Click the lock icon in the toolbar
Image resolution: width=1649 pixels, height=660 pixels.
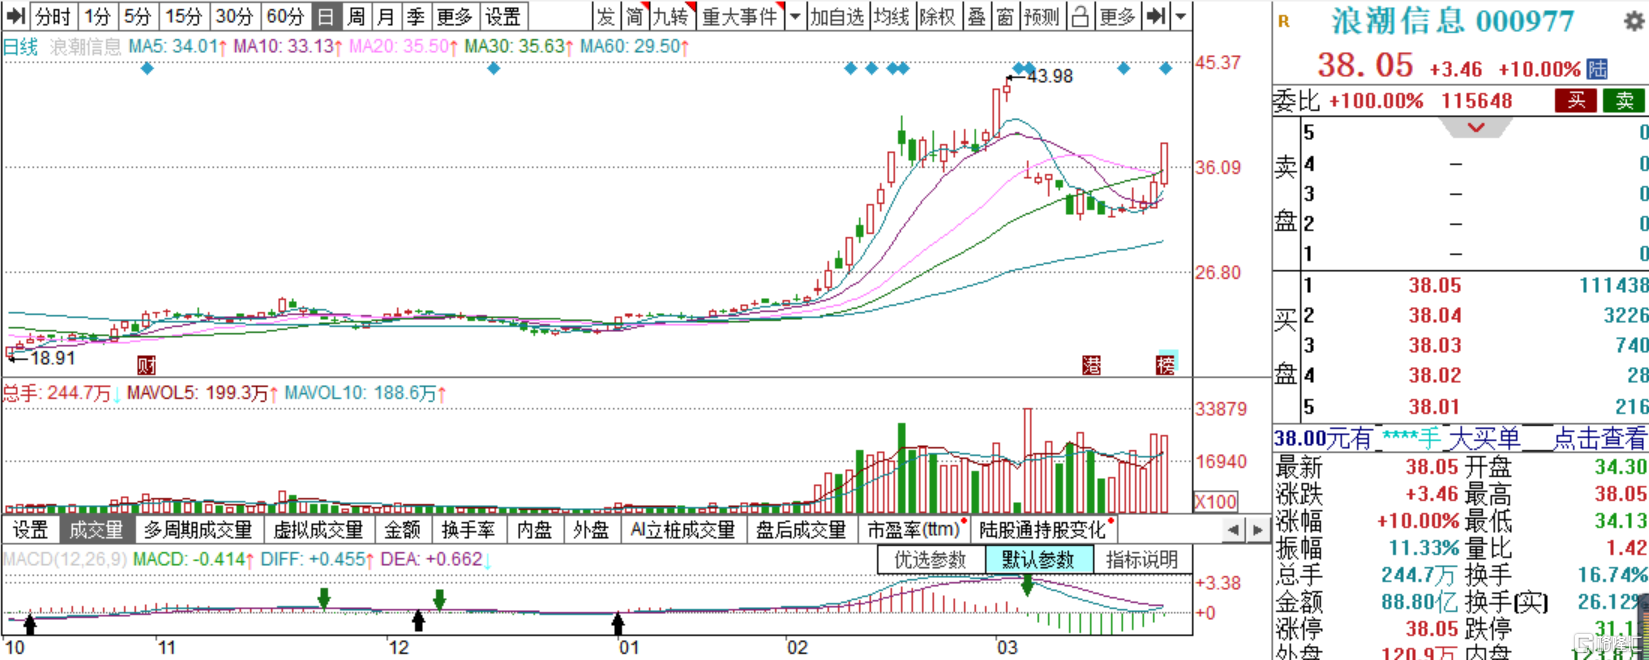click(1080, 16)
